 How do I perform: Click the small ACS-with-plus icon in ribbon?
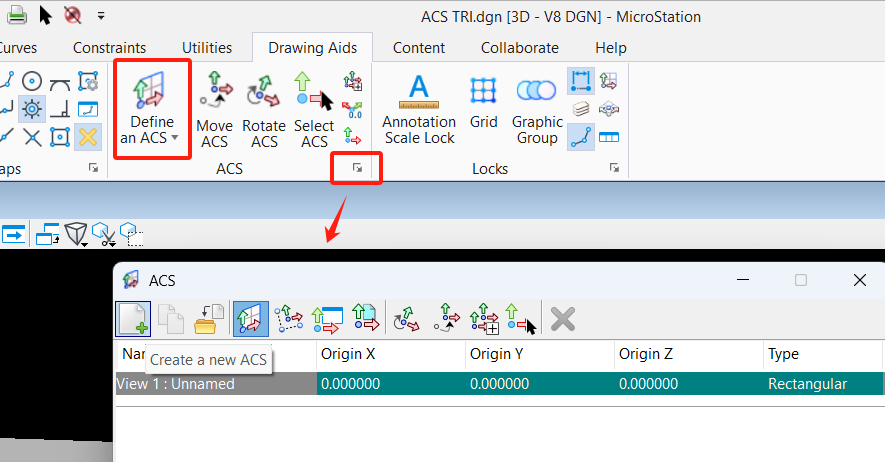[x=353, y=81]
